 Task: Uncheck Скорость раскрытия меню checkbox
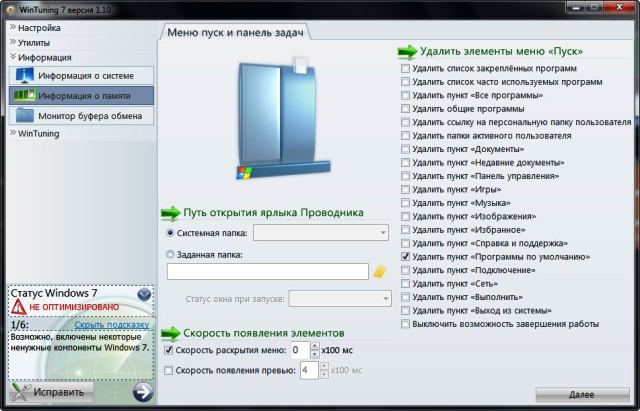click(169, 350)
